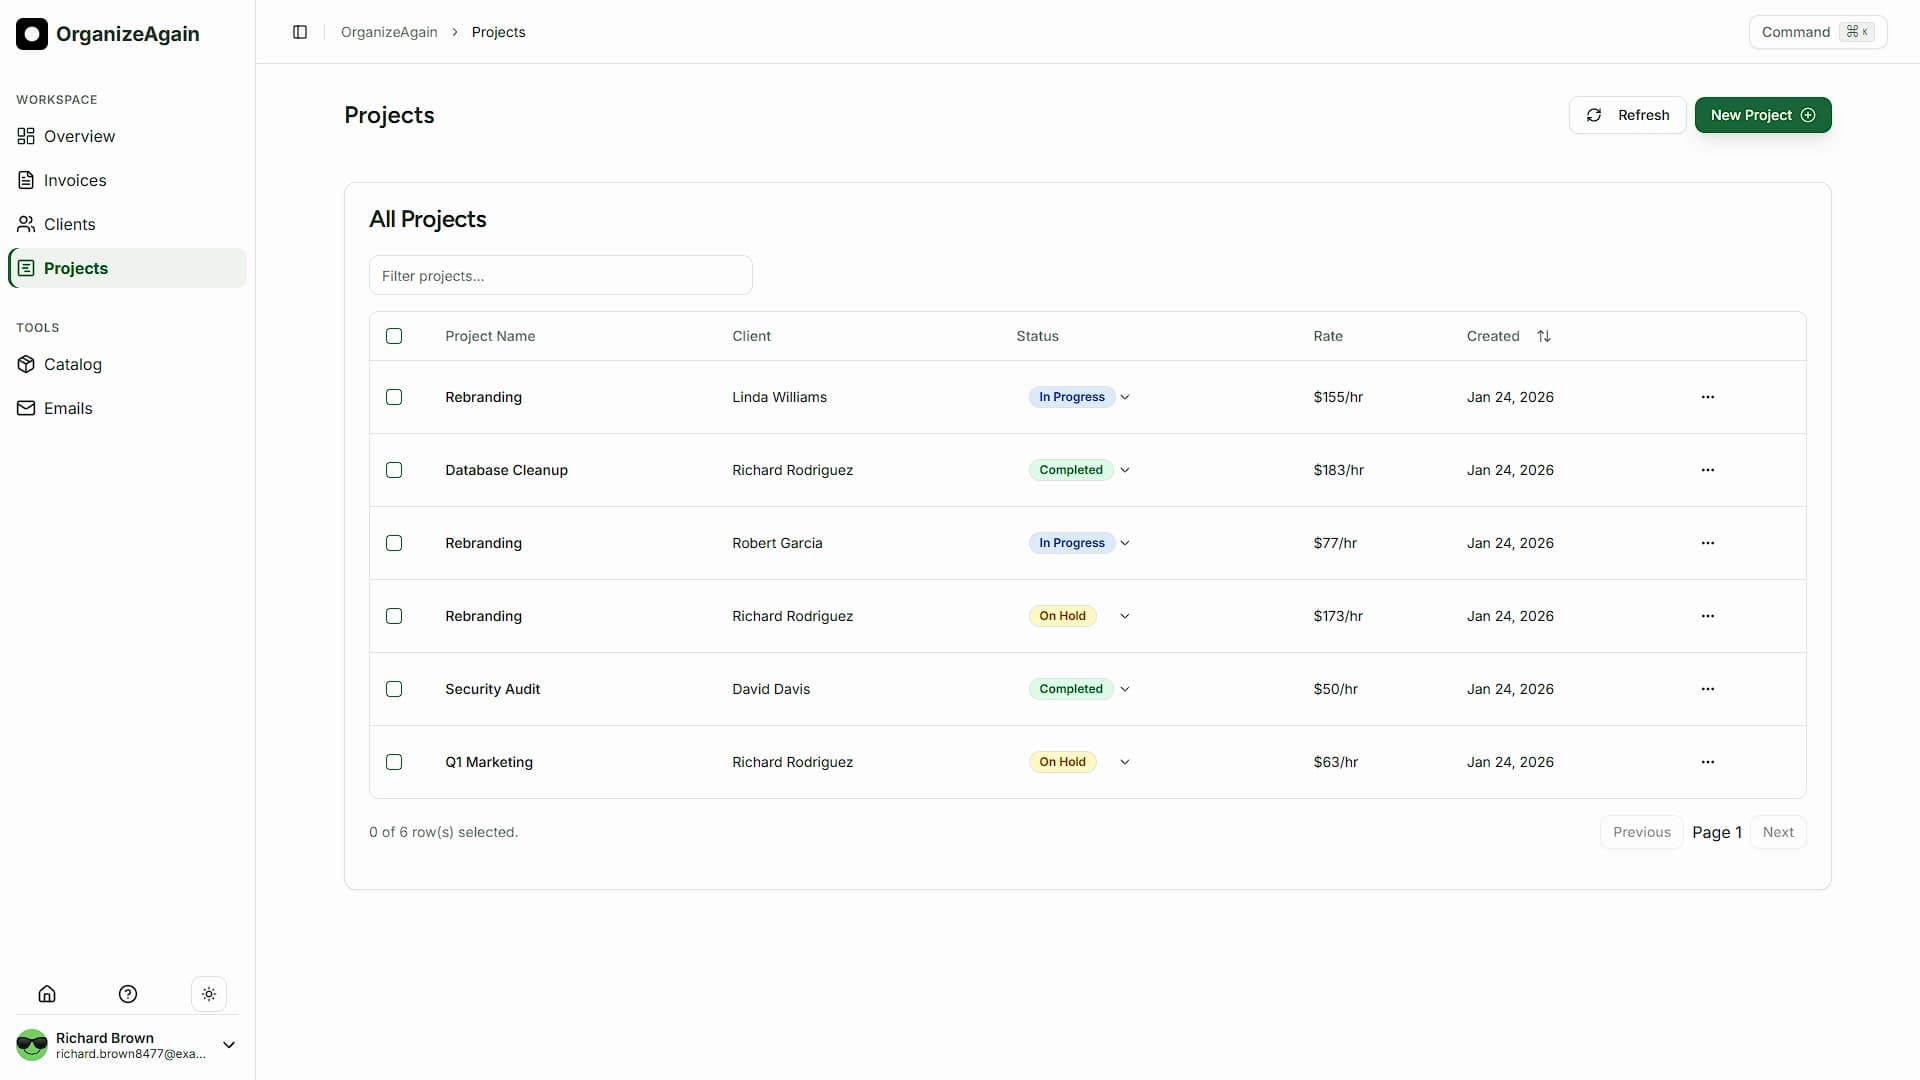Refresh the projects list

point(1628,115)
